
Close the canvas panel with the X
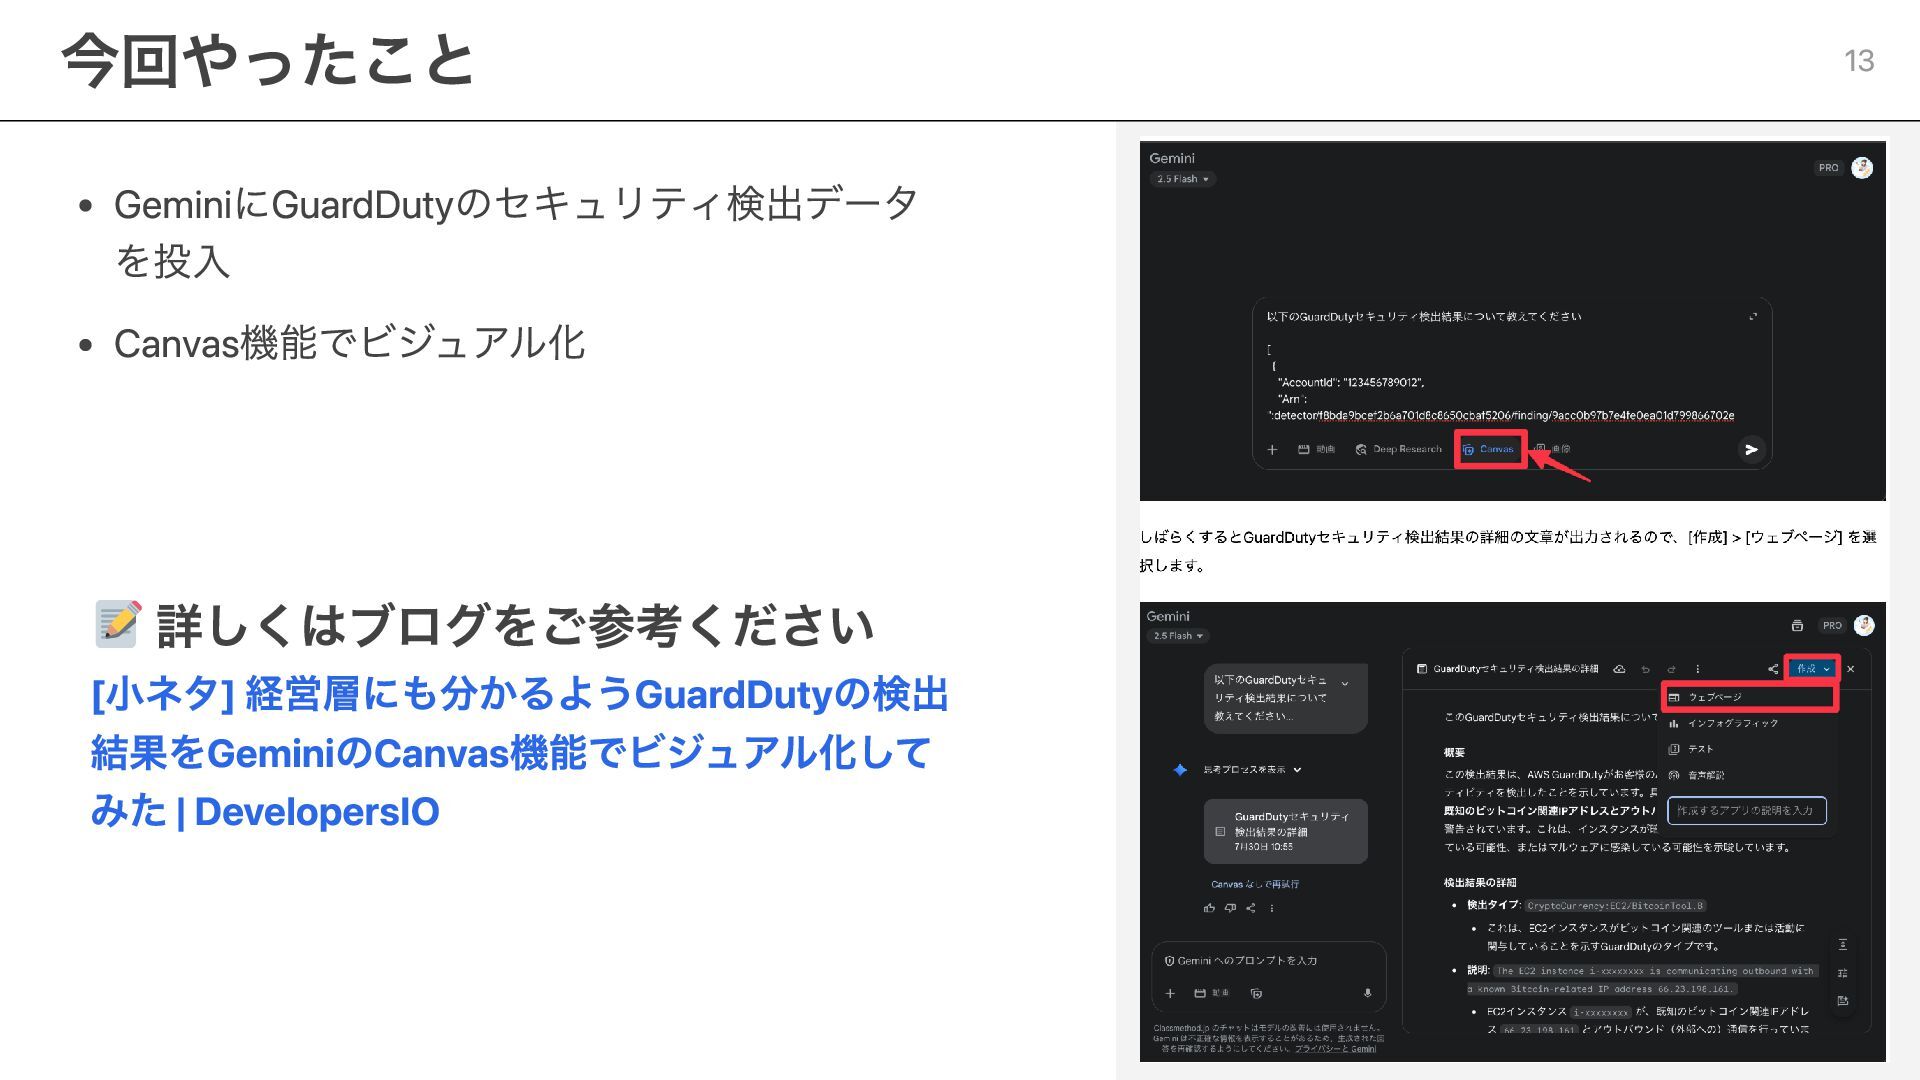1850,669
